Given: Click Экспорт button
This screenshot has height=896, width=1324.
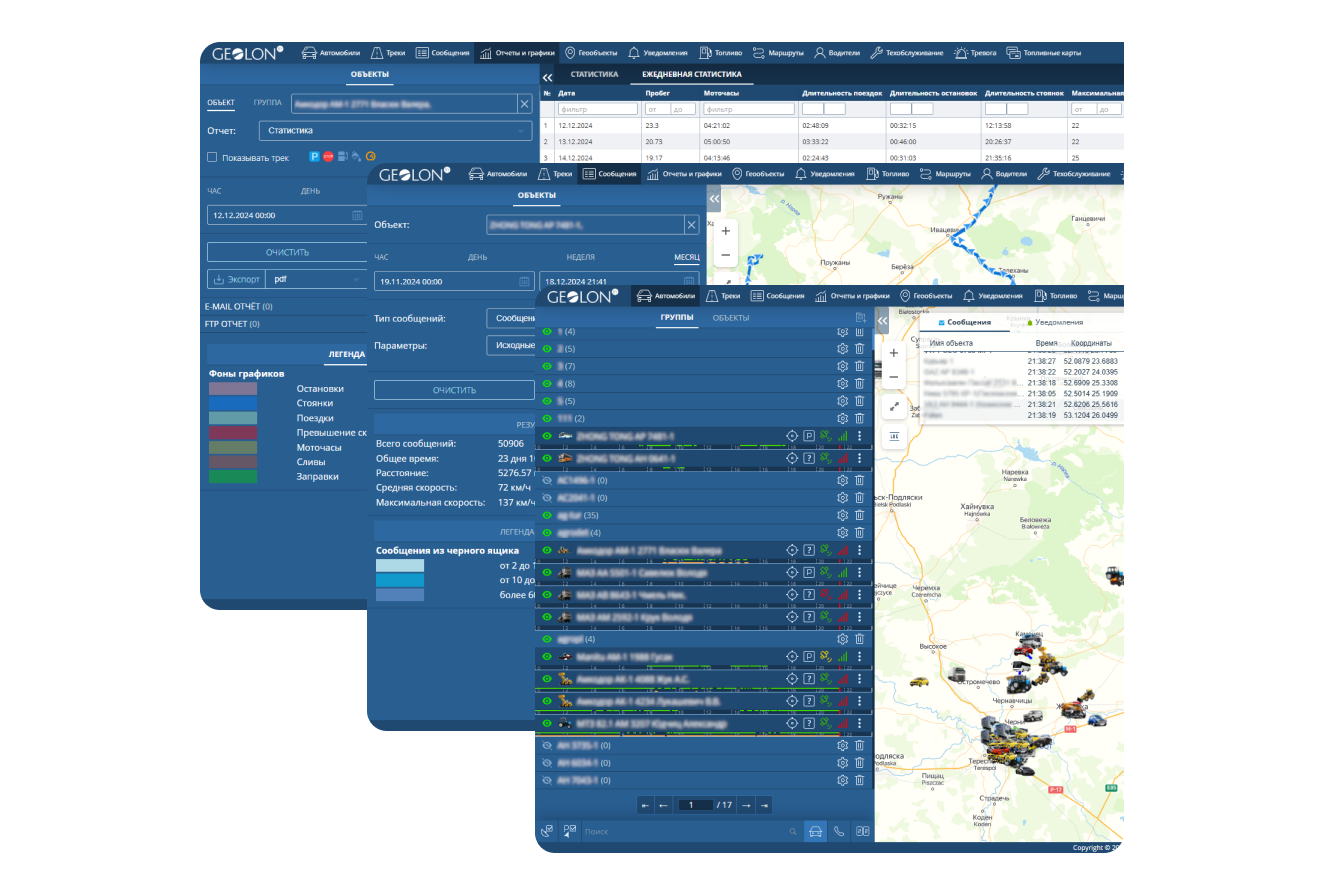Looking at the screenshot, I should (x=237, y=279).
